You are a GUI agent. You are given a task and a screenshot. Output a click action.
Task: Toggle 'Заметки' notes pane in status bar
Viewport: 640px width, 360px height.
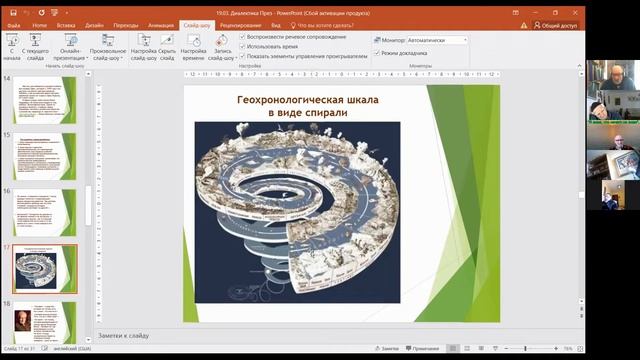[x=387, y=349]
